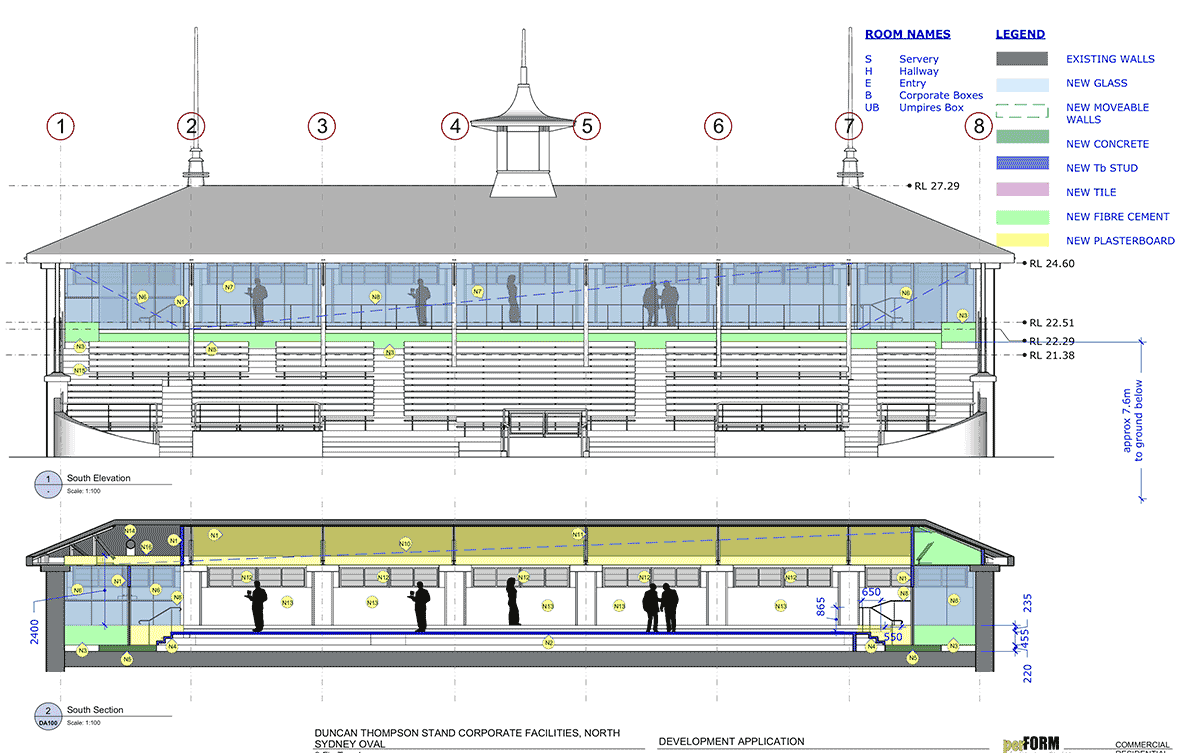Select grid bubble number 4
This screenshot has width=1200, height=753.
455,127
